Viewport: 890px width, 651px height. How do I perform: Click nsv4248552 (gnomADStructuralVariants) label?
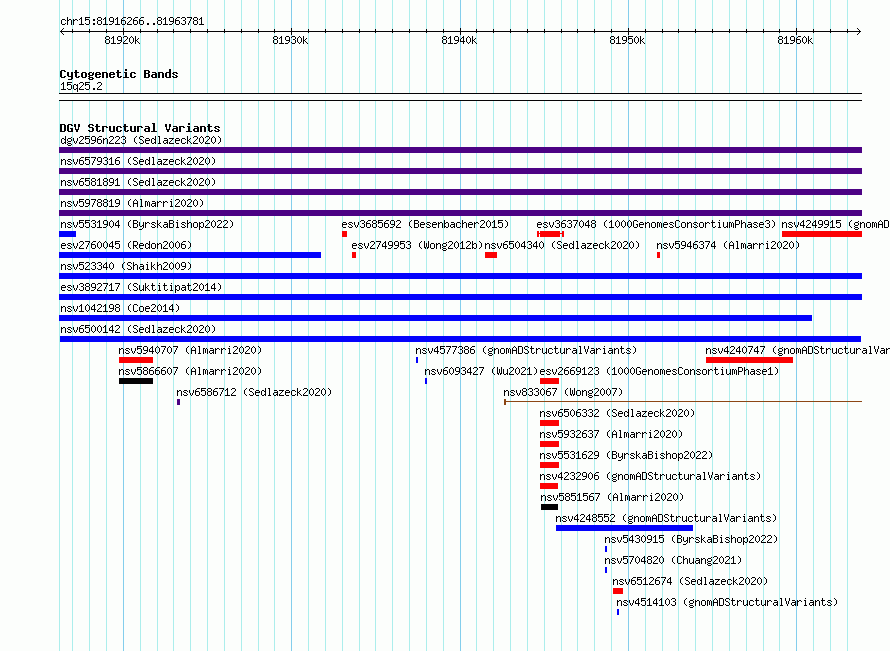tap(666, 518)
